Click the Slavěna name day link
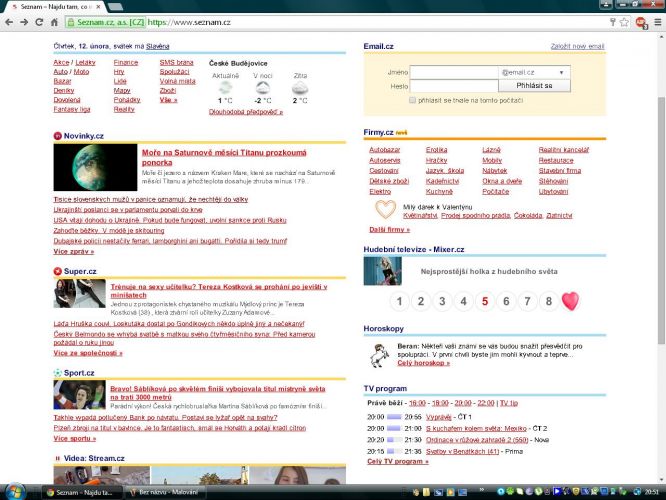 (x=158, y=46)
